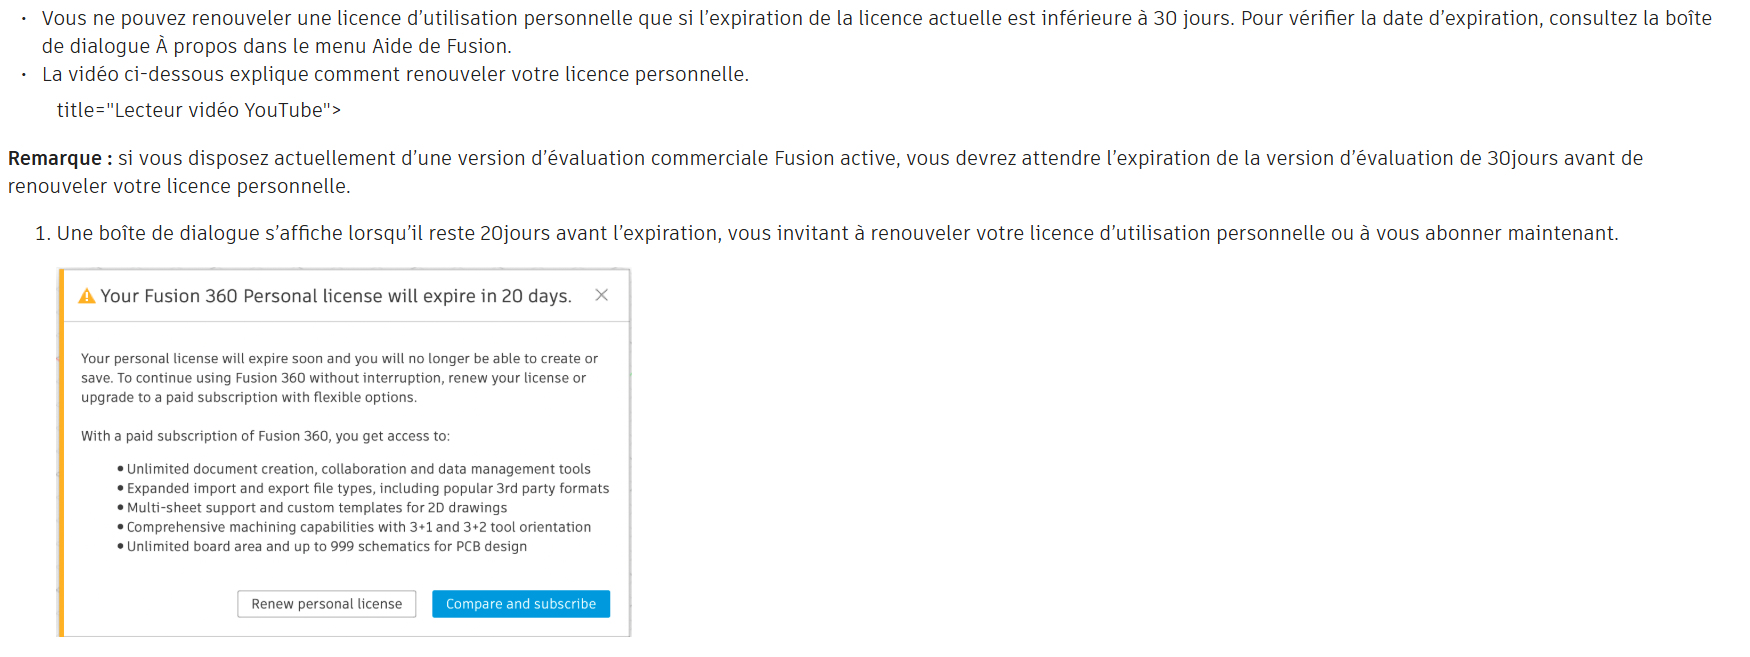Select the Unlimited document creation bullet
The image size is (1750, 657).
click(x=358, y=469)
